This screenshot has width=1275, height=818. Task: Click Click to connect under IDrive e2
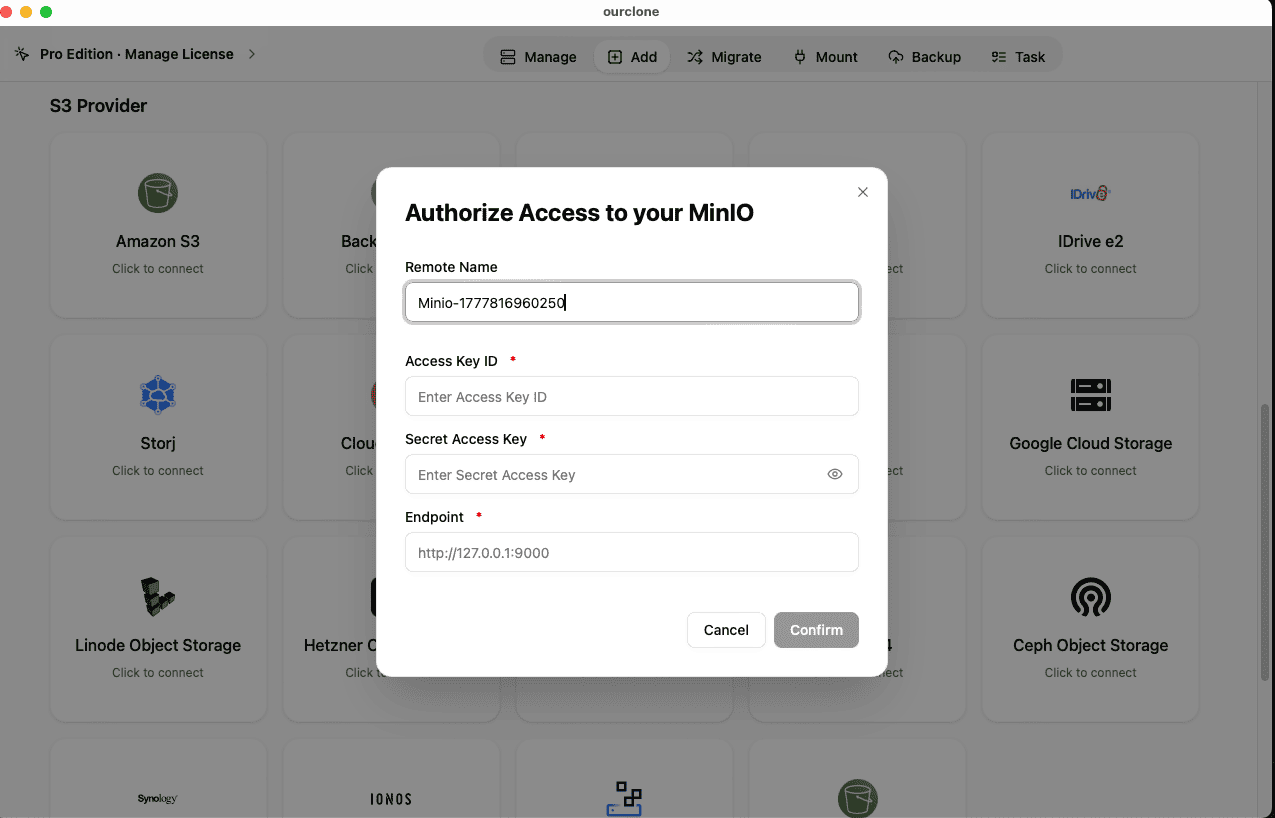point(1090,268)
